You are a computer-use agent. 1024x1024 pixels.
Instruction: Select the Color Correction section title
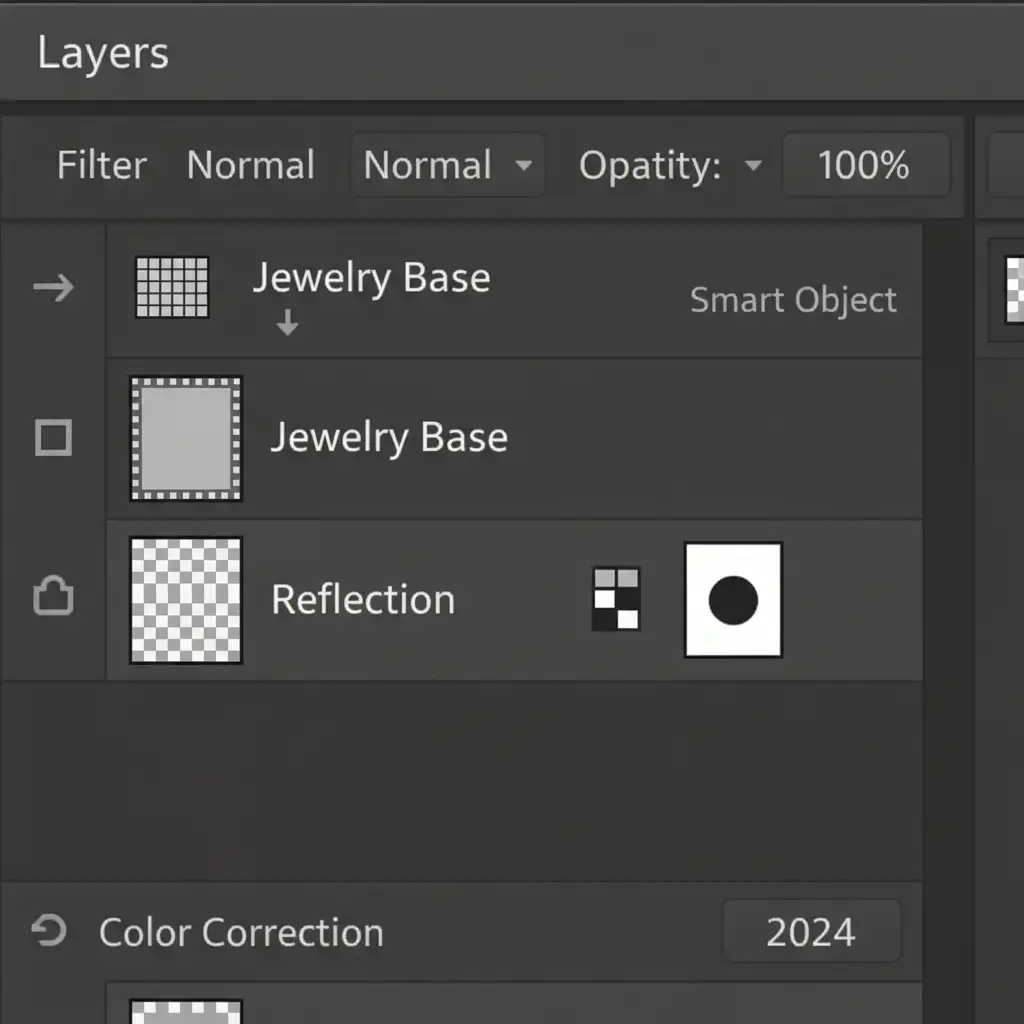pyautogui.click(x=241, y=932)
